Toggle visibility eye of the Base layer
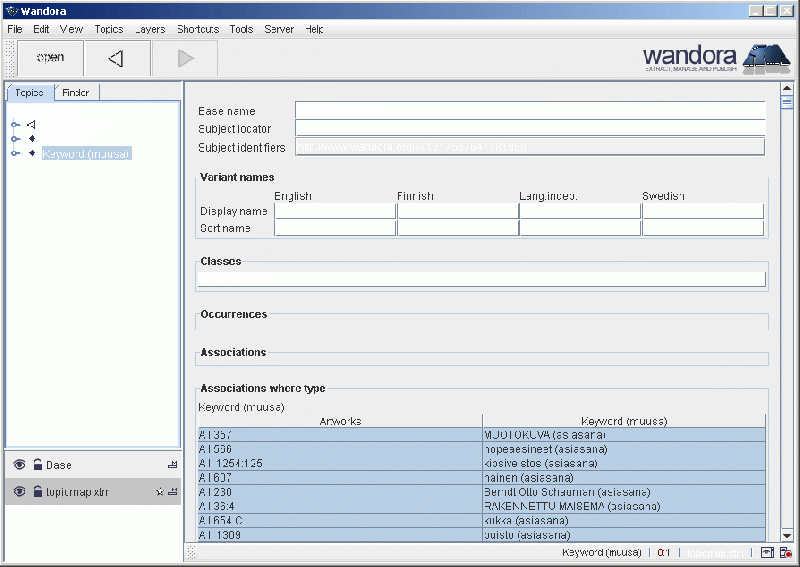The width and height of the screenshot is (800, 567). (x=19, y=465)
